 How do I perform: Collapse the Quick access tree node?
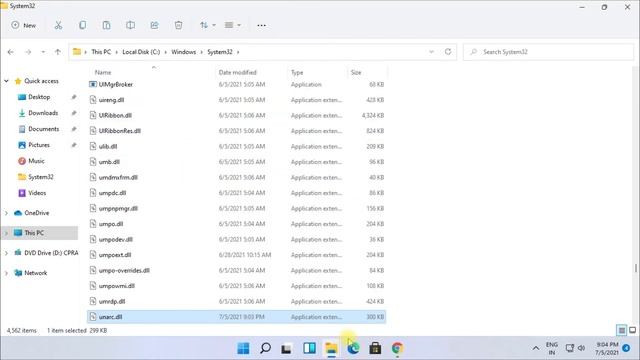pyautogui.click(x=7, y=81)
